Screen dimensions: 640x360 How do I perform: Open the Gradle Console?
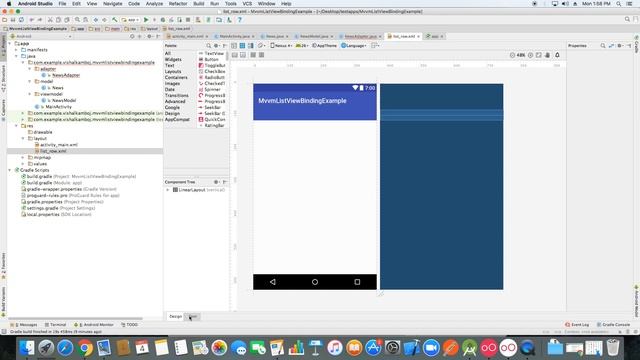[x=613, y=324]
